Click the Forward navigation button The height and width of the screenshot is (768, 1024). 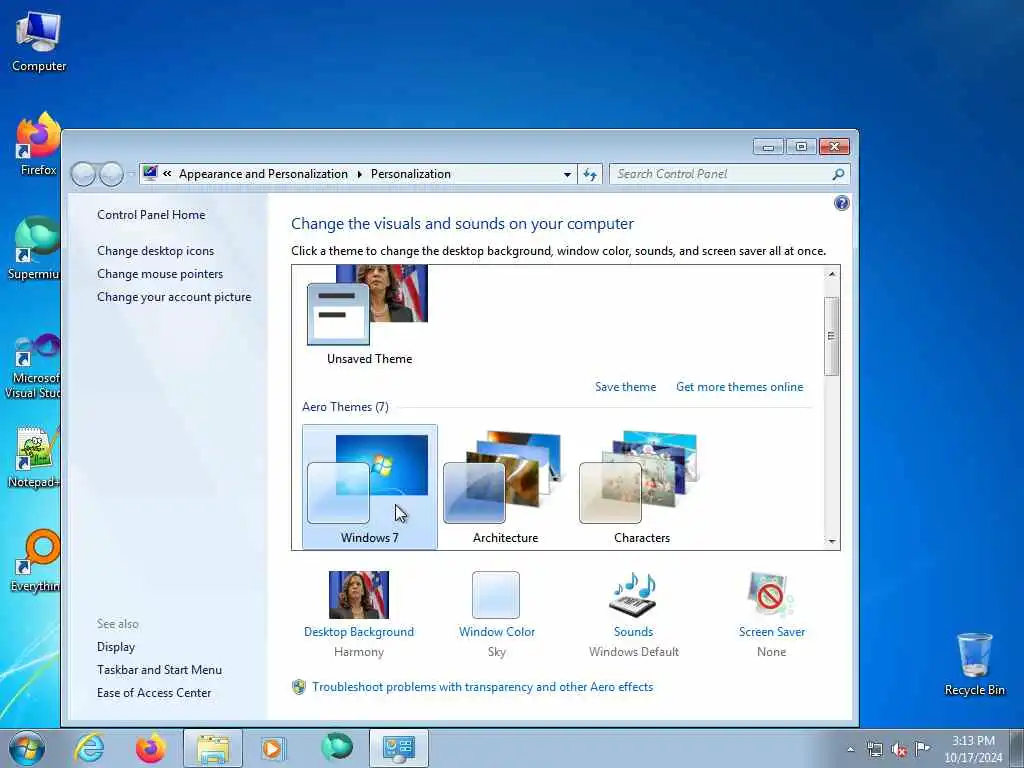(x=112, y=174)
